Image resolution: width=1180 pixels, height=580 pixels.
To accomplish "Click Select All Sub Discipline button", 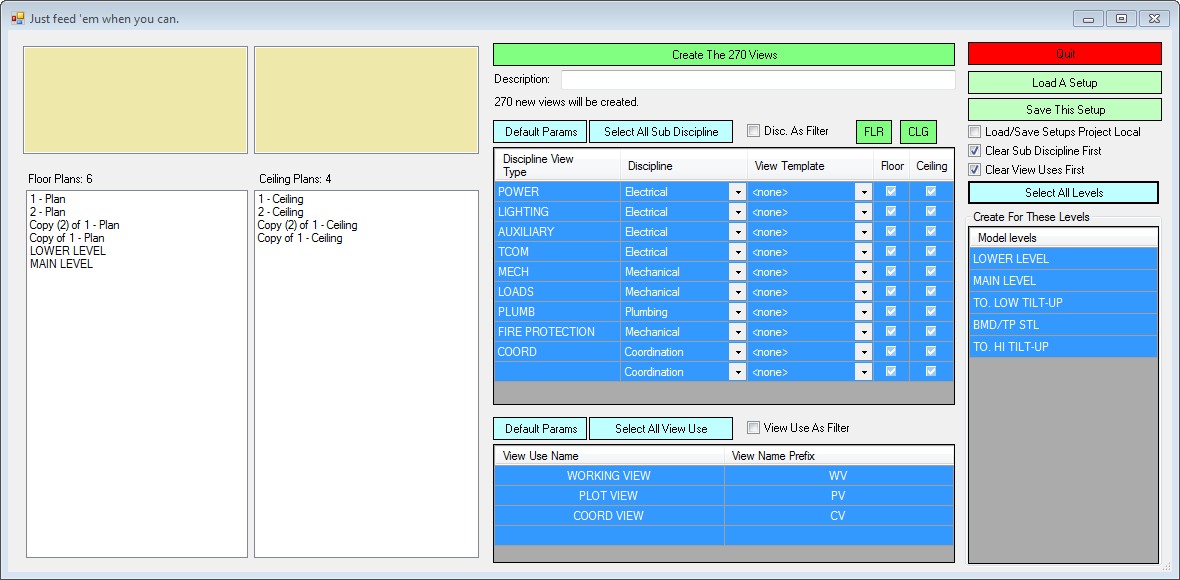I will (660, 132).
